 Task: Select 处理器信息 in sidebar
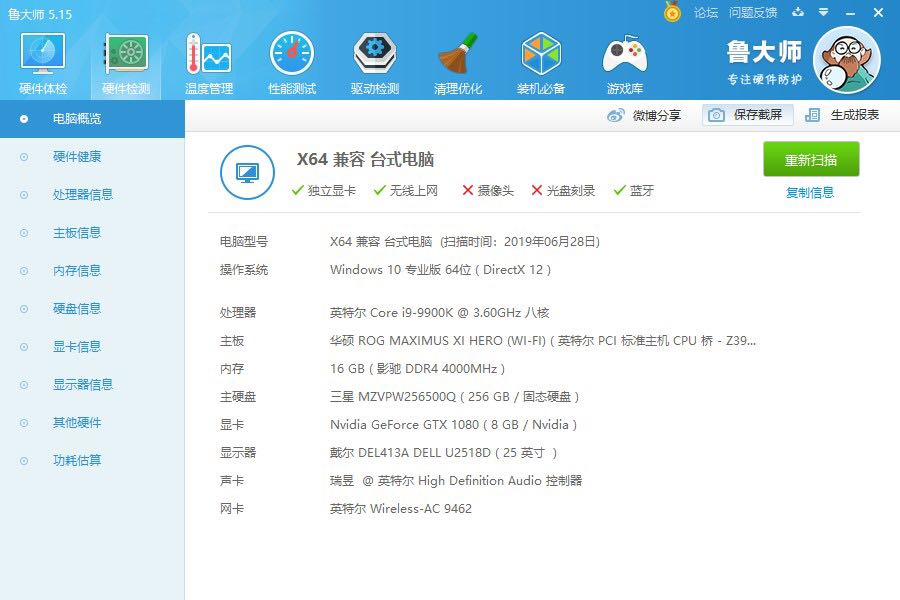[92, 195]
